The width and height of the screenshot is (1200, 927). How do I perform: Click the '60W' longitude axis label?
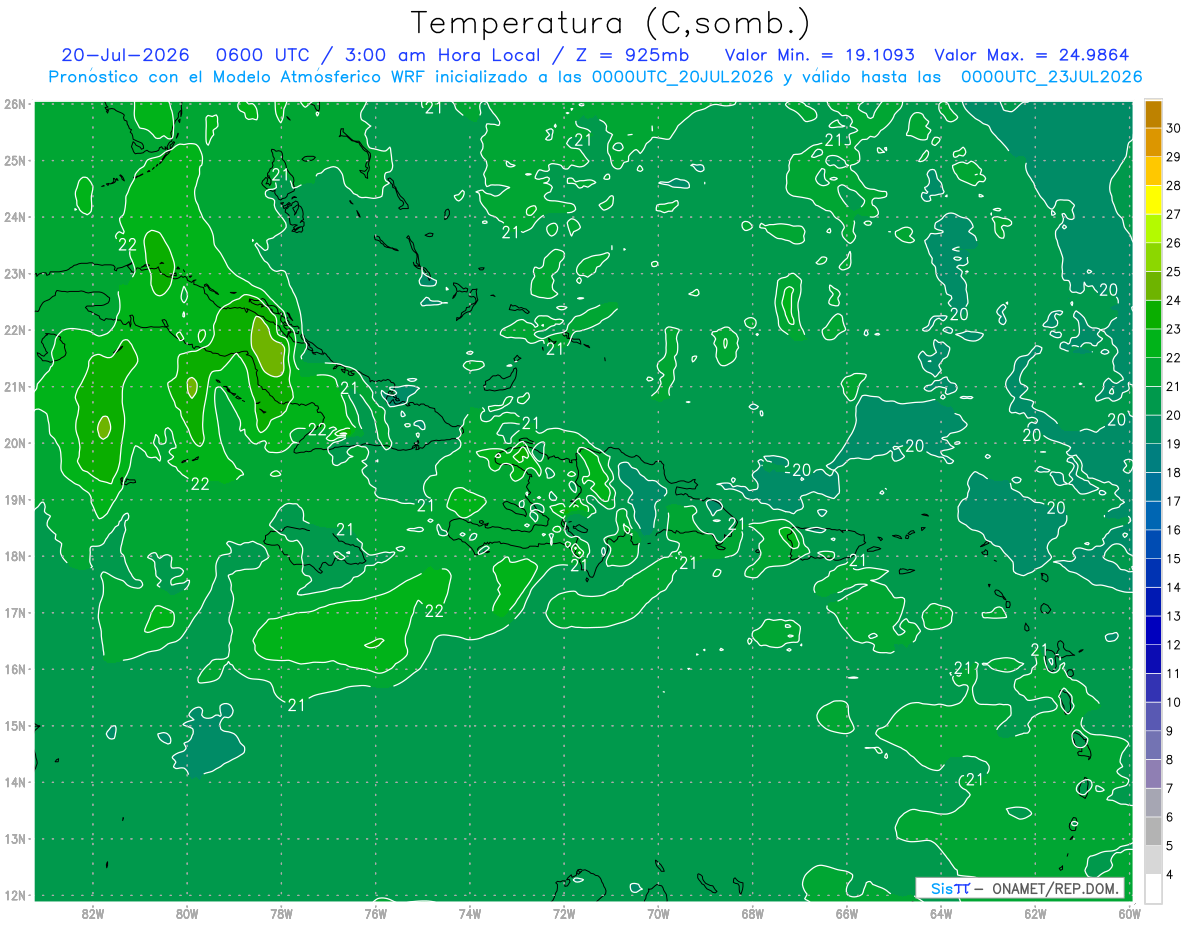[1129, 913]
